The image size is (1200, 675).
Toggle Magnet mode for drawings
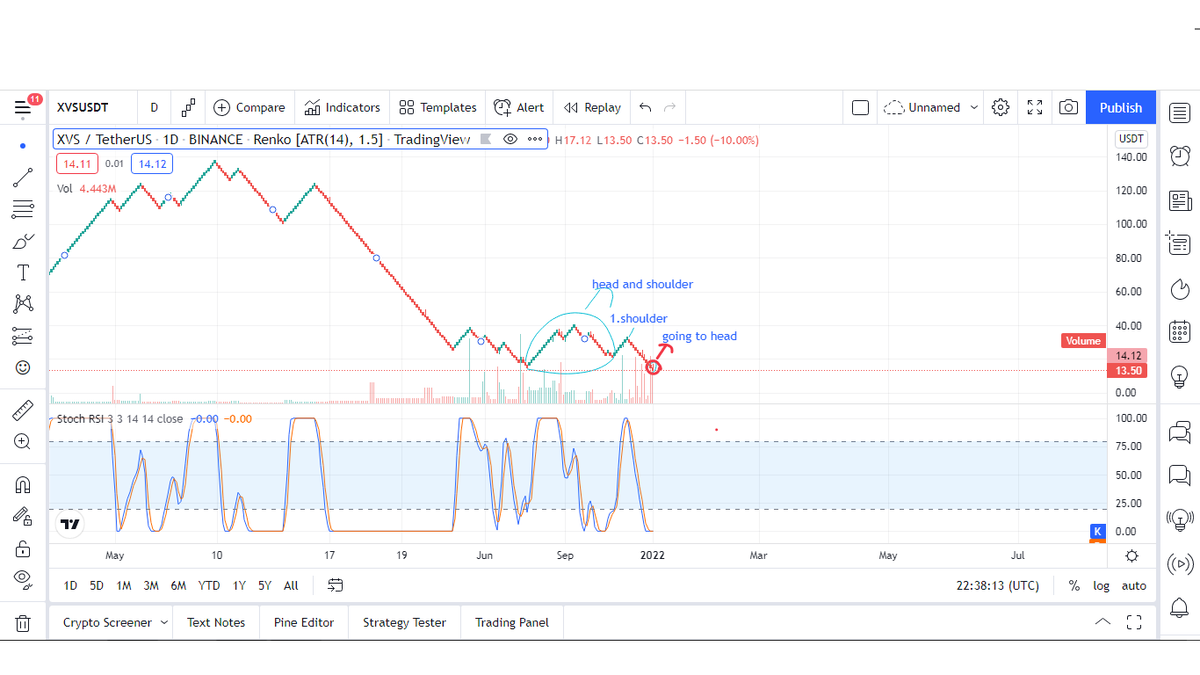click(22, 485)
